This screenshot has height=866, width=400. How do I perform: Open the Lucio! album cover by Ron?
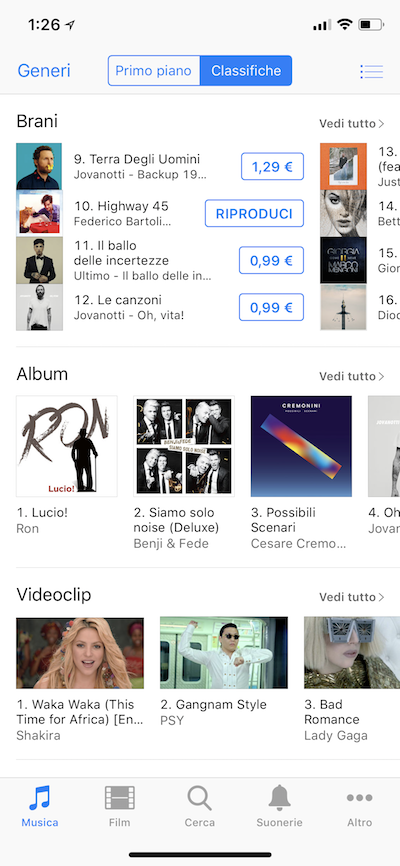tap(67, 446)
